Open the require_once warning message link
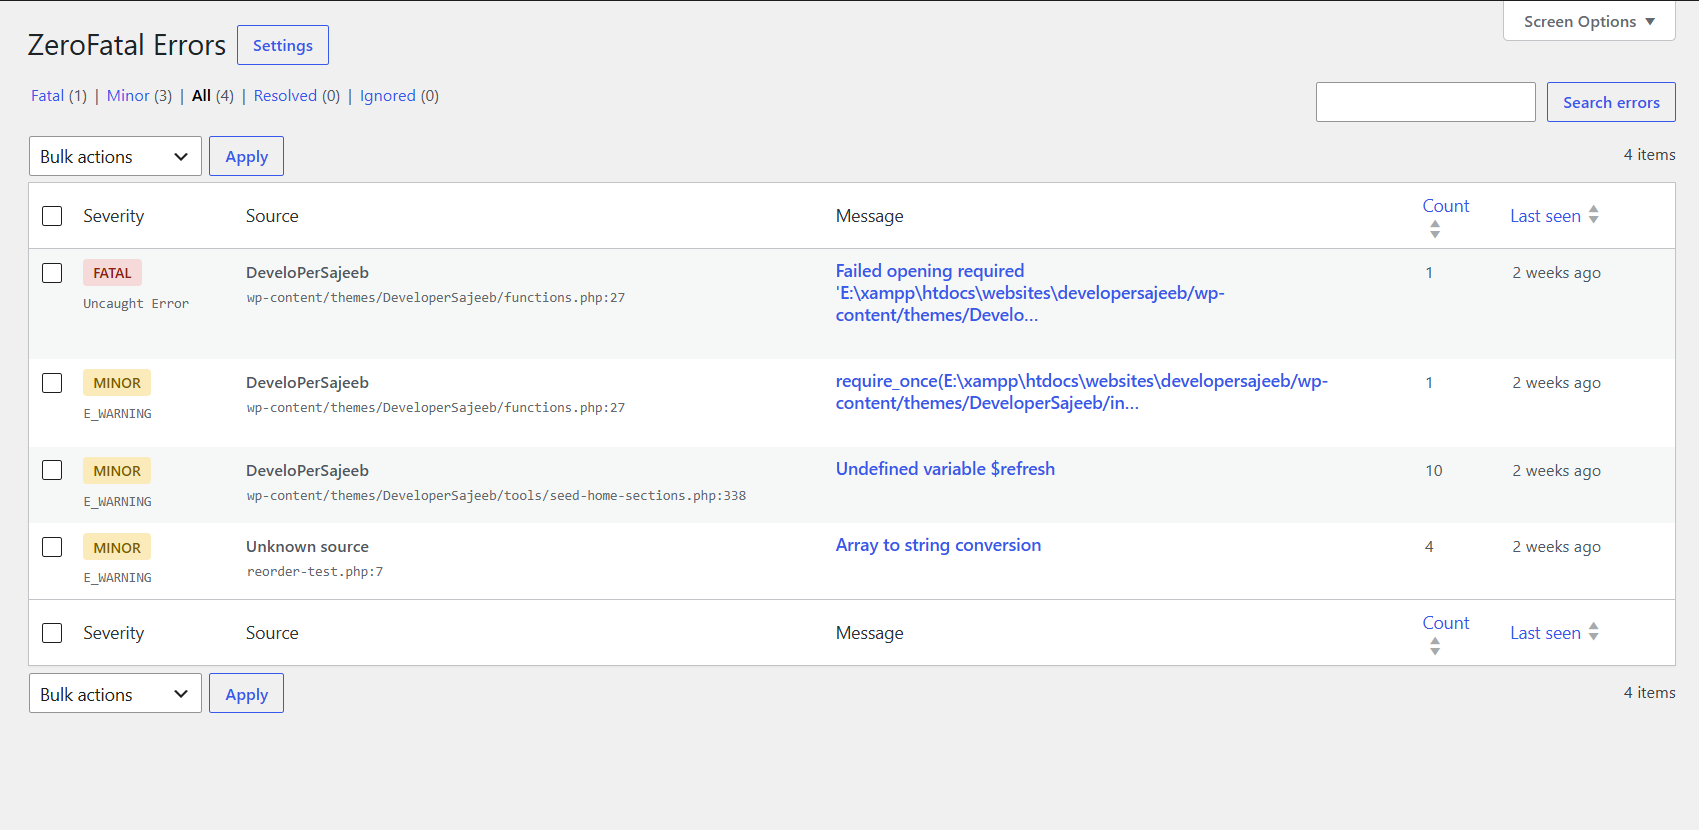 tap(1082, 392)
